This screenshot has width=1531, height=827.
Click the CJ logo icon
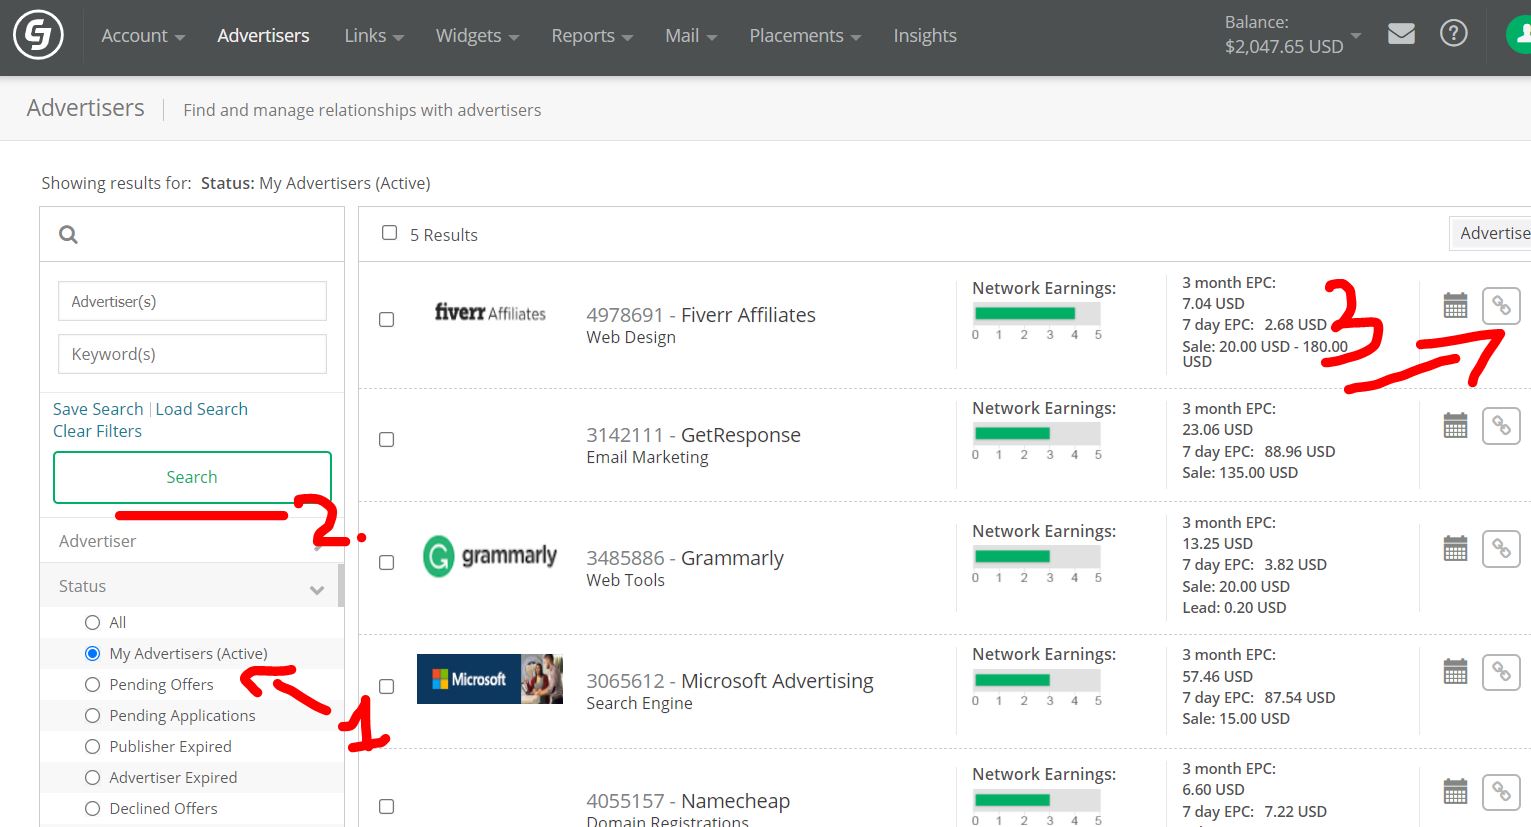tap(38, 35)
